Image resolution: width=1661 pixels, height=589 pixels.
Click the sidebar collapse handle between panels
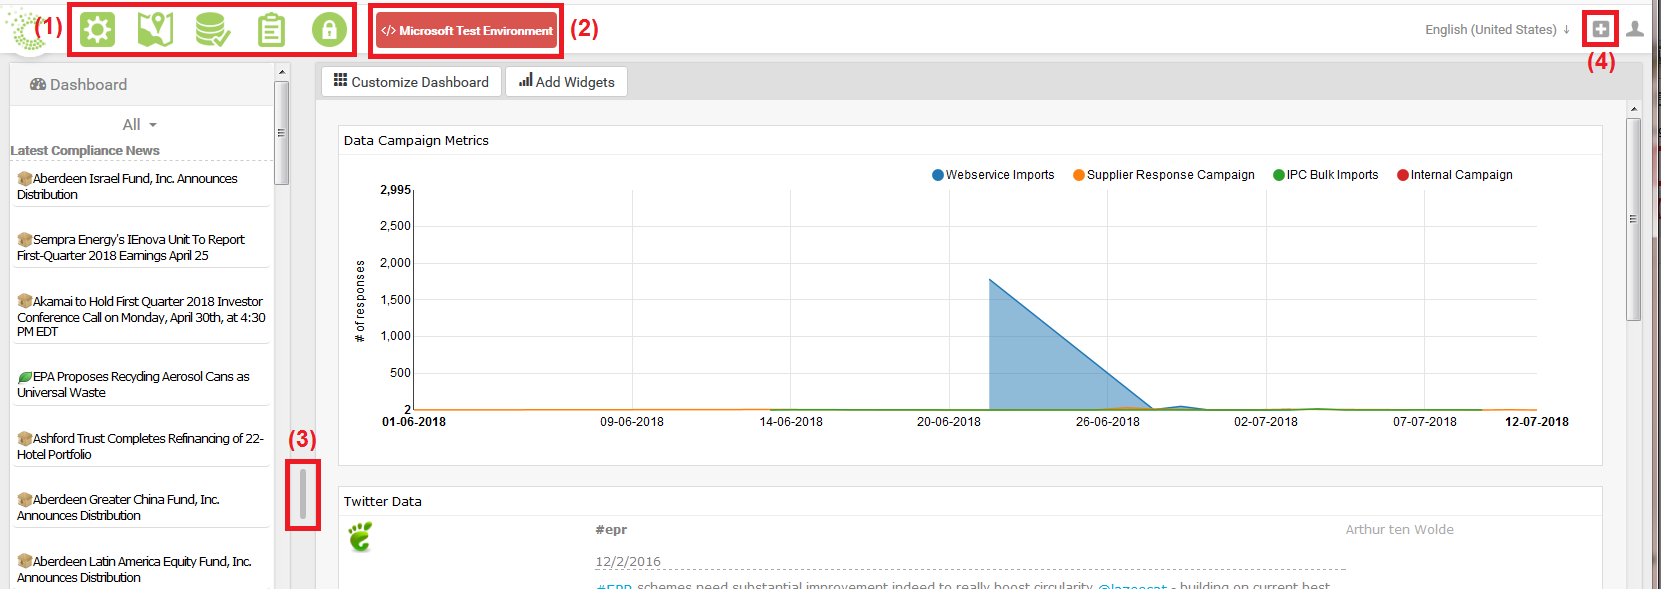click(x=303, y=494)
